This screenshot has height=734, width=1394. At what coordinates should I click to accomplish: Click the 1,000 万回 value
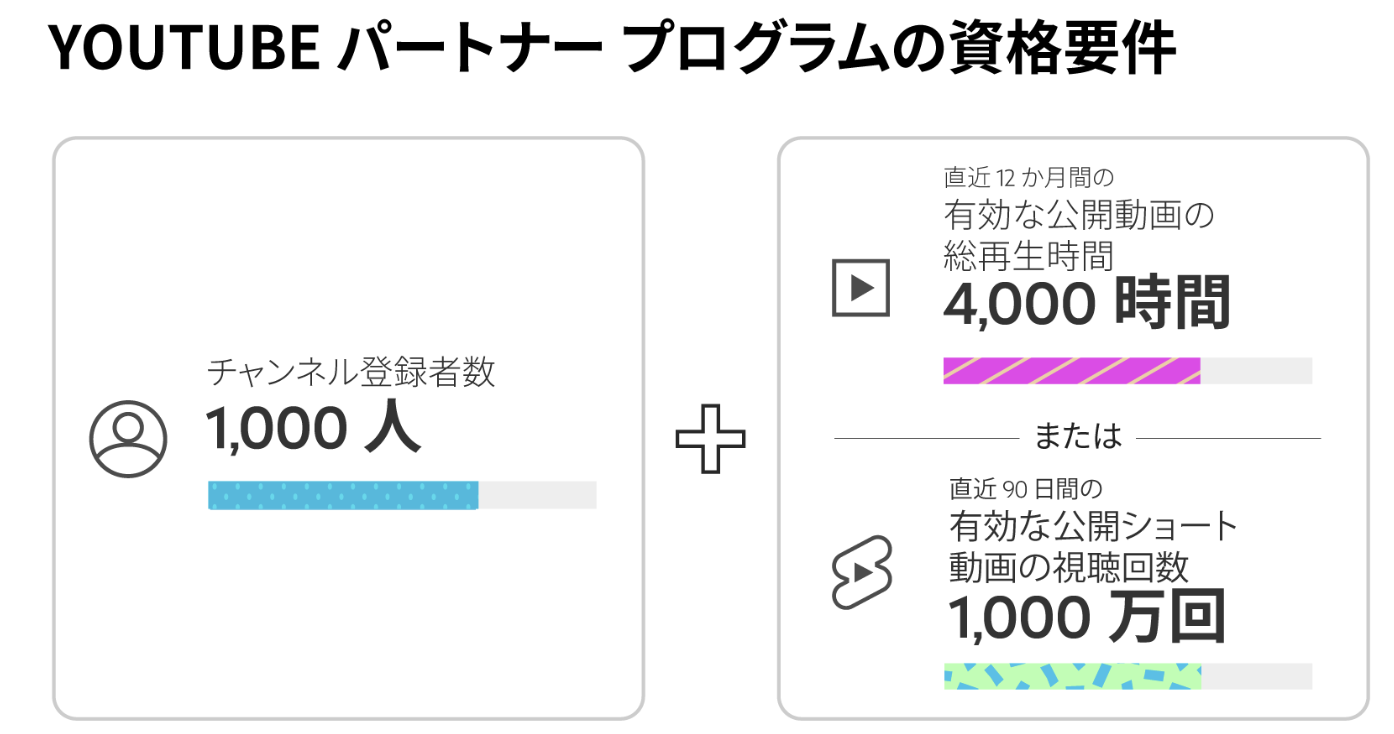[x=1086, y=617]
